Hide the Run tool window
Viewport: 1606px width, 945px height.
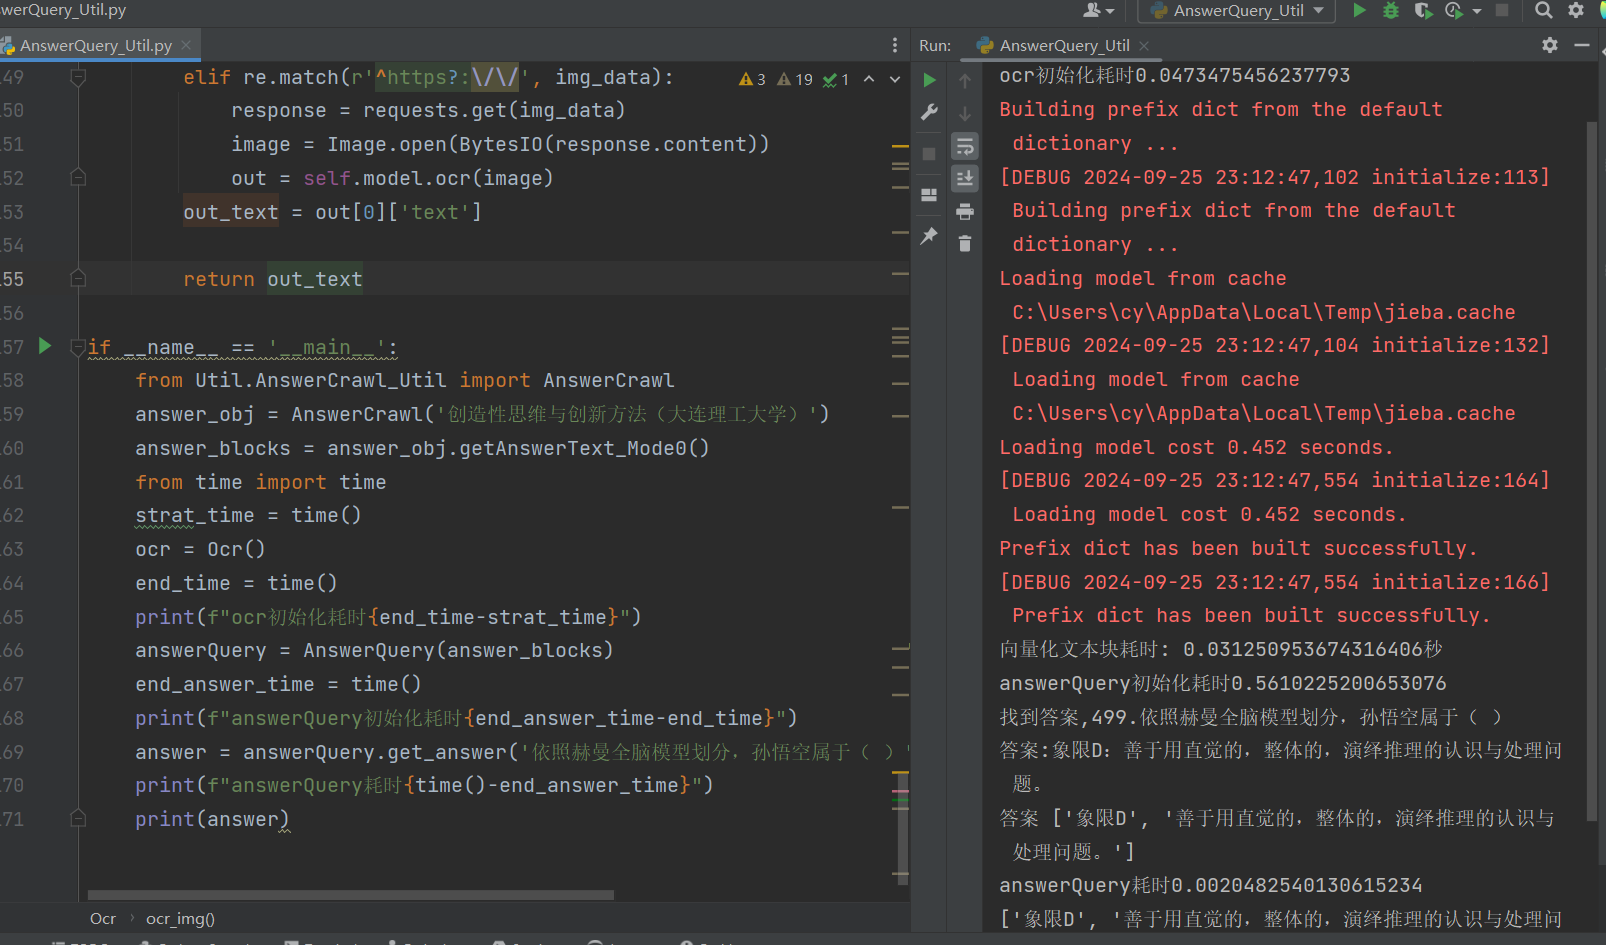coord(1582,45)
